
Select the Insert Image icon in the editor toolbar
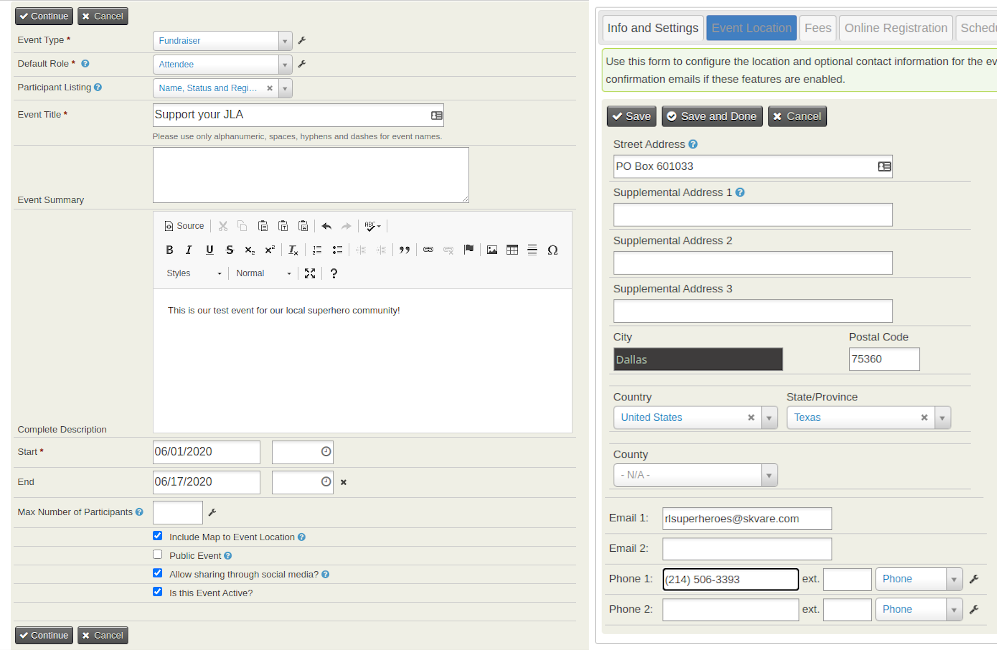[x=492, y=249]
